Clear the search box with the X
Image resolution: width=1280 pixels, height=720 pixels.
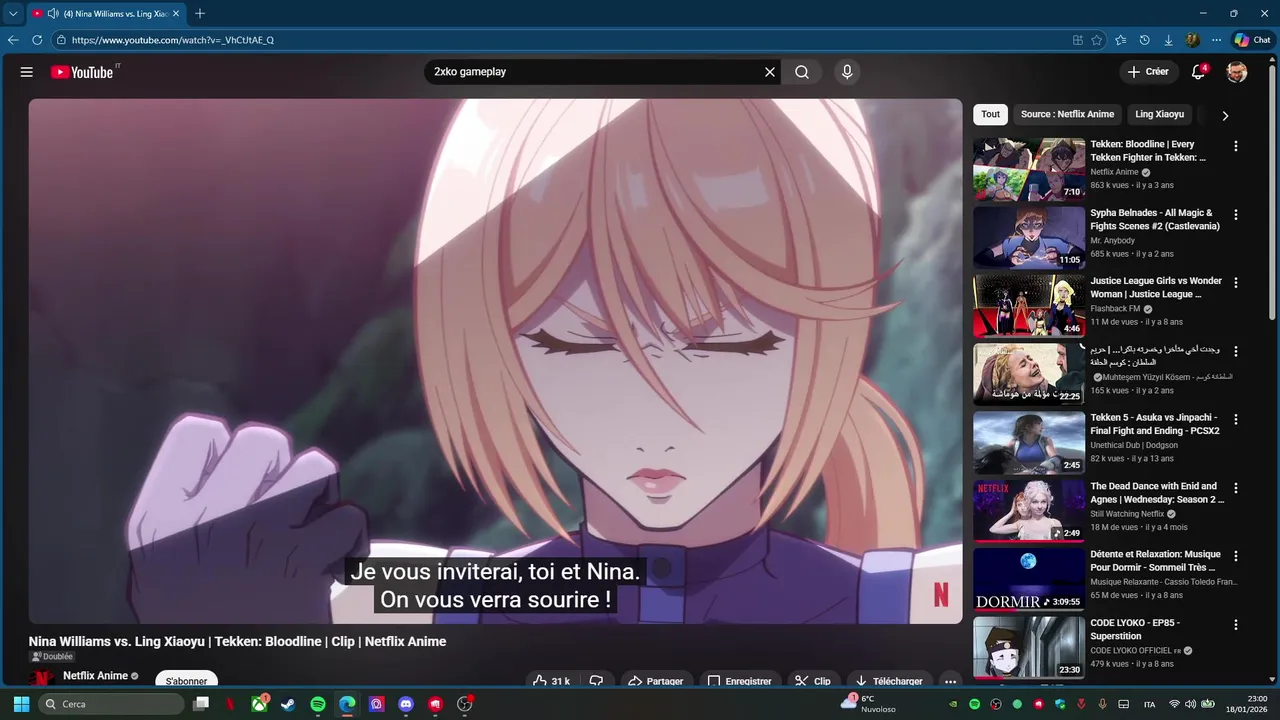tap(770, 72)
